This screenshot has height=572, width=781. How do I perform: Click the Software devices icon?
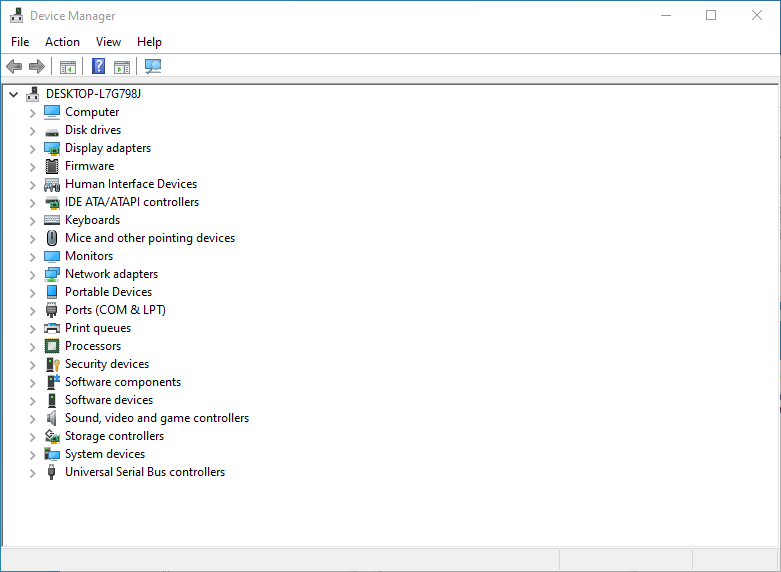[x=52, y=400]
